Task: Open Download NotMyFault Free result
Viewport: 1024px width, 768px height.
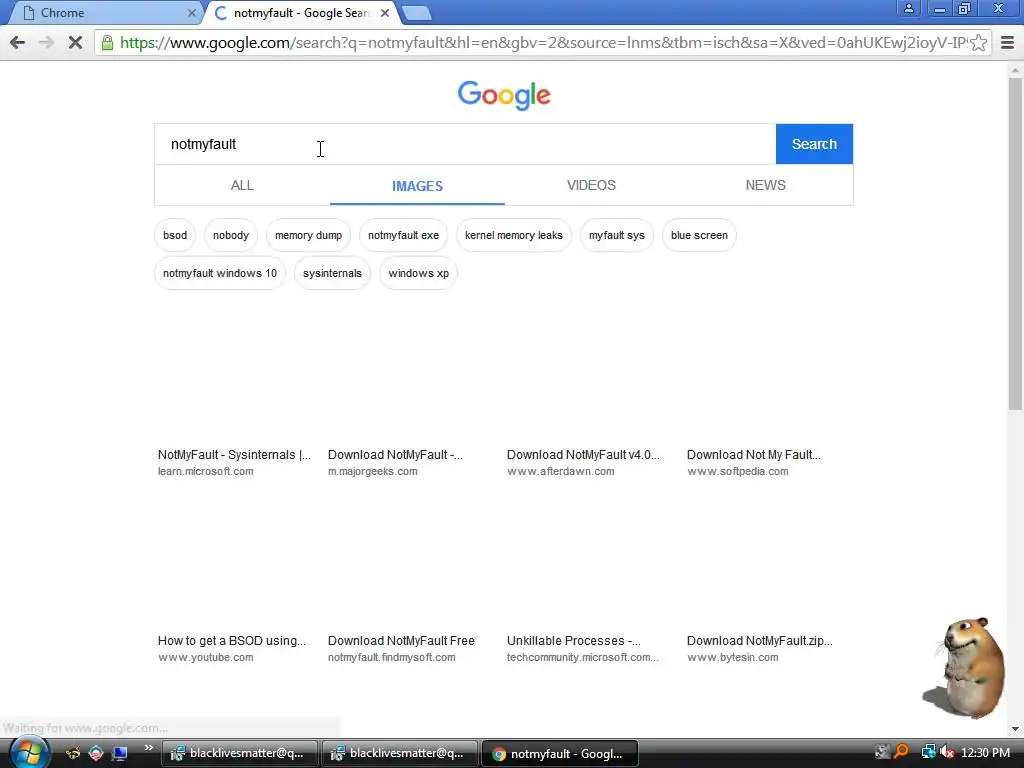Action: (x=401, y=641)
